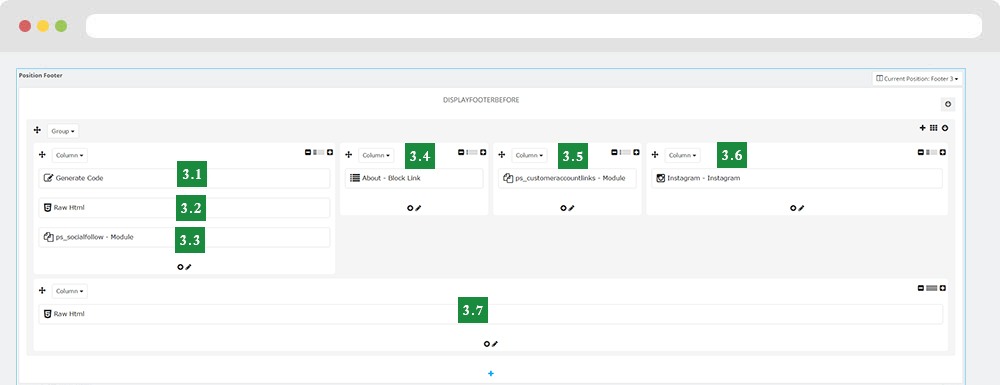1000x385 pixels.
Task: Click the move handle of the Generate Code column
Action: coord(43,154)
